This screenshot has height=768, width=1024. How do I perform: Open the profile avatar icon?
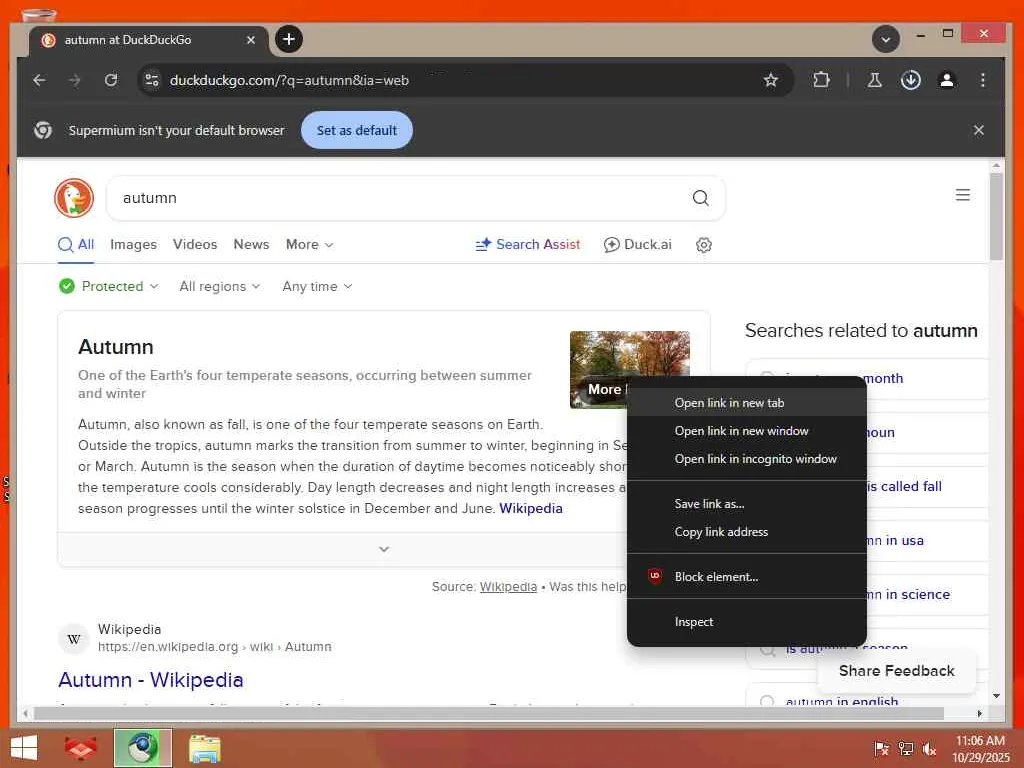coord(946,80)
